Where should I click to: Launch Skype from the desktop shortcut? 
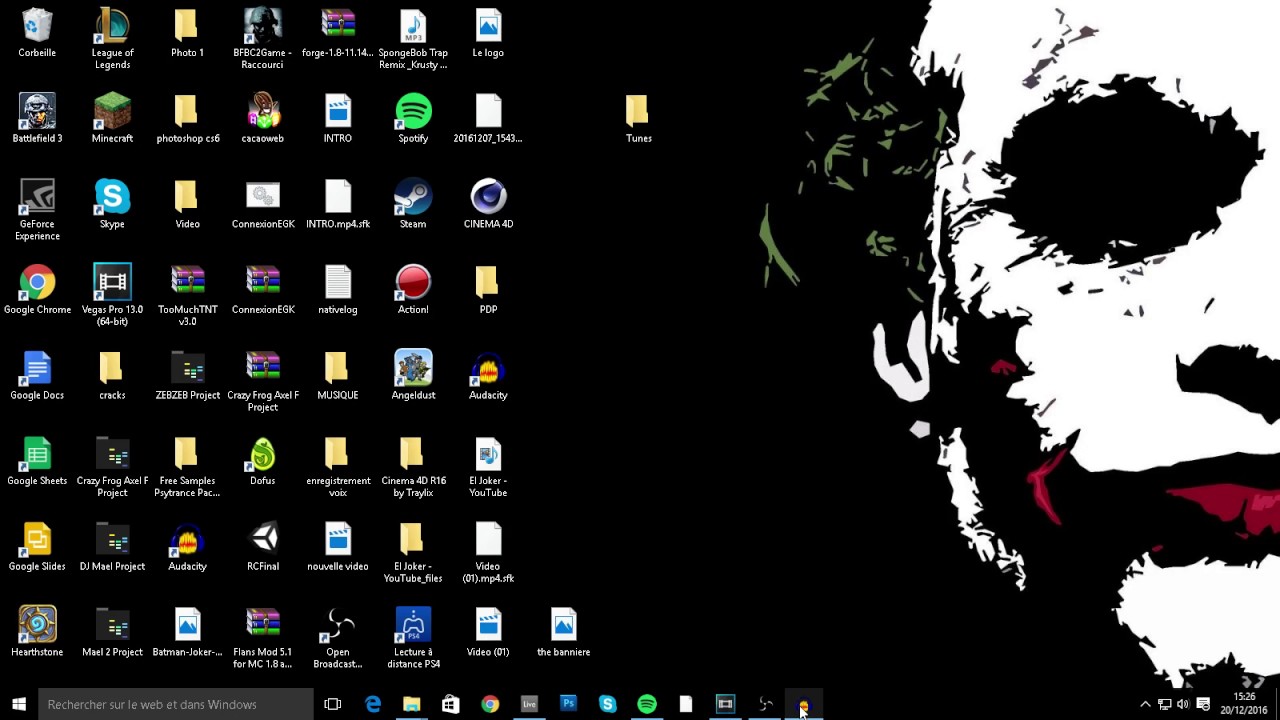tap(112, 204)
